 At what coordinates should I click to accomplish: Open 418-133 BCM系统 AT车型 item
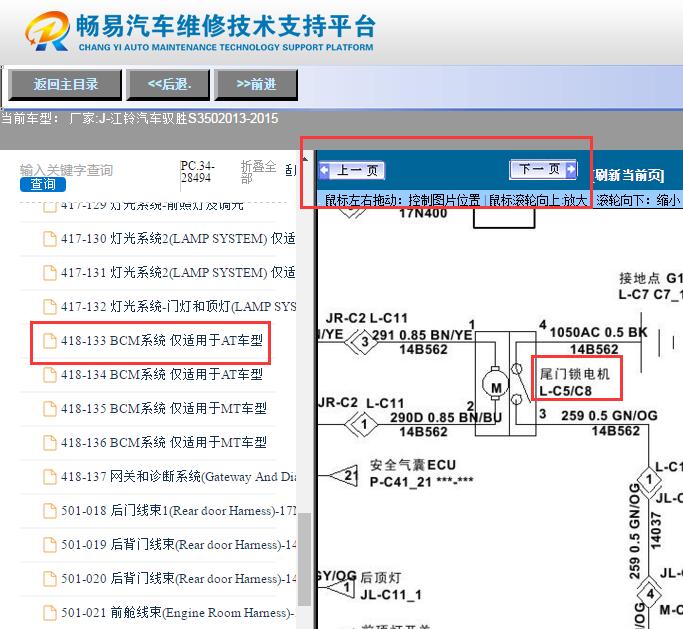pyautogui.click(x=162, y=341)
